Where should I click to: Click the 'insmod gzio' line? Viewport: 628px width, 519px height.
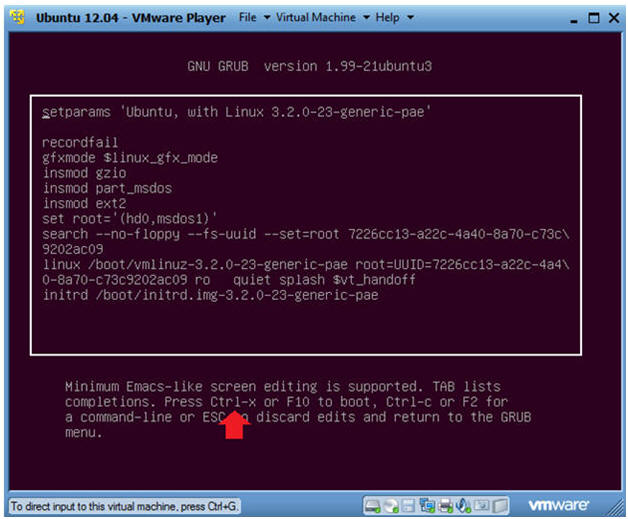(85, 173)
